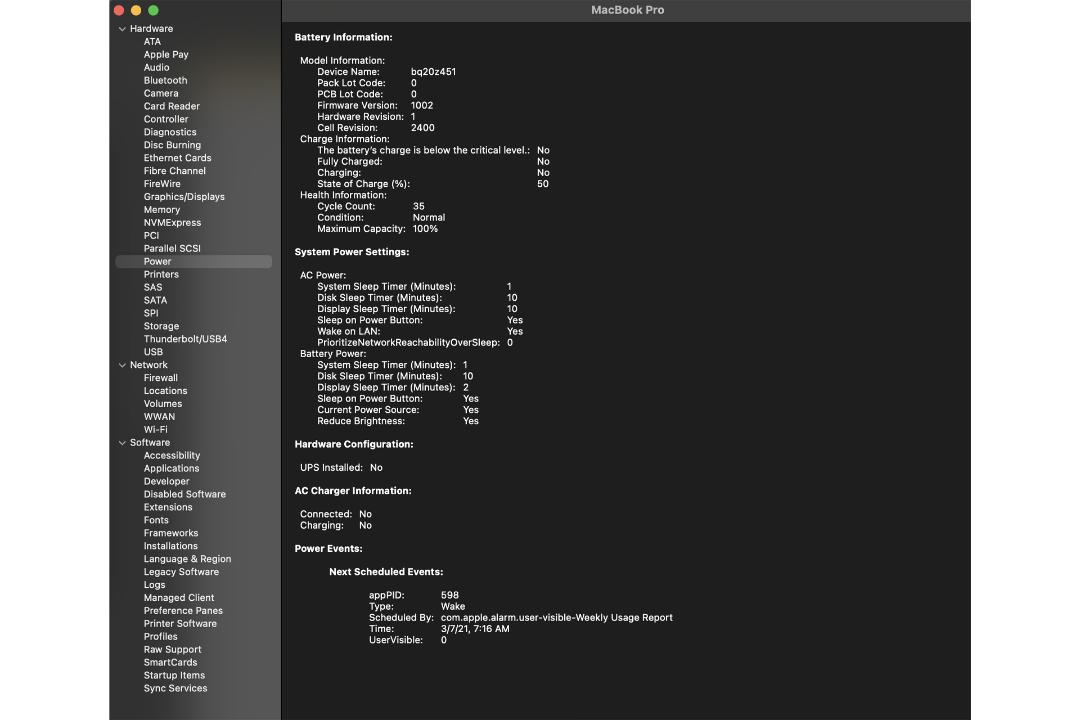The height and width of the screenshot is (720, 1080).
Task: Open Memory information
Action: [162, 210]
